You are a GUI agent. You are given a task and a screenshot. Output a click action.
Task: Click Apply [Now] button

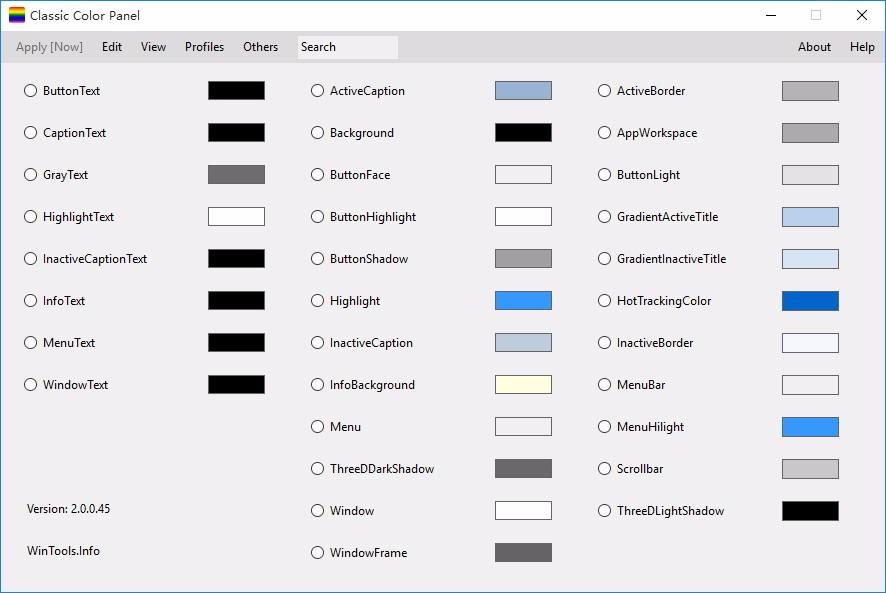click(x=49, y=47)
